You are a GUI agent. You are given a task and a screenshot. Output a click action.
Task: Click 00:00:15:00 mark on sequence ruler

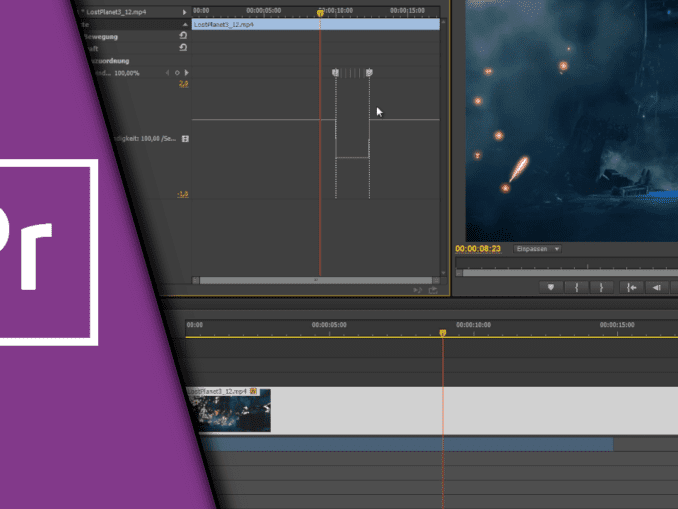(x=617, y=325)
